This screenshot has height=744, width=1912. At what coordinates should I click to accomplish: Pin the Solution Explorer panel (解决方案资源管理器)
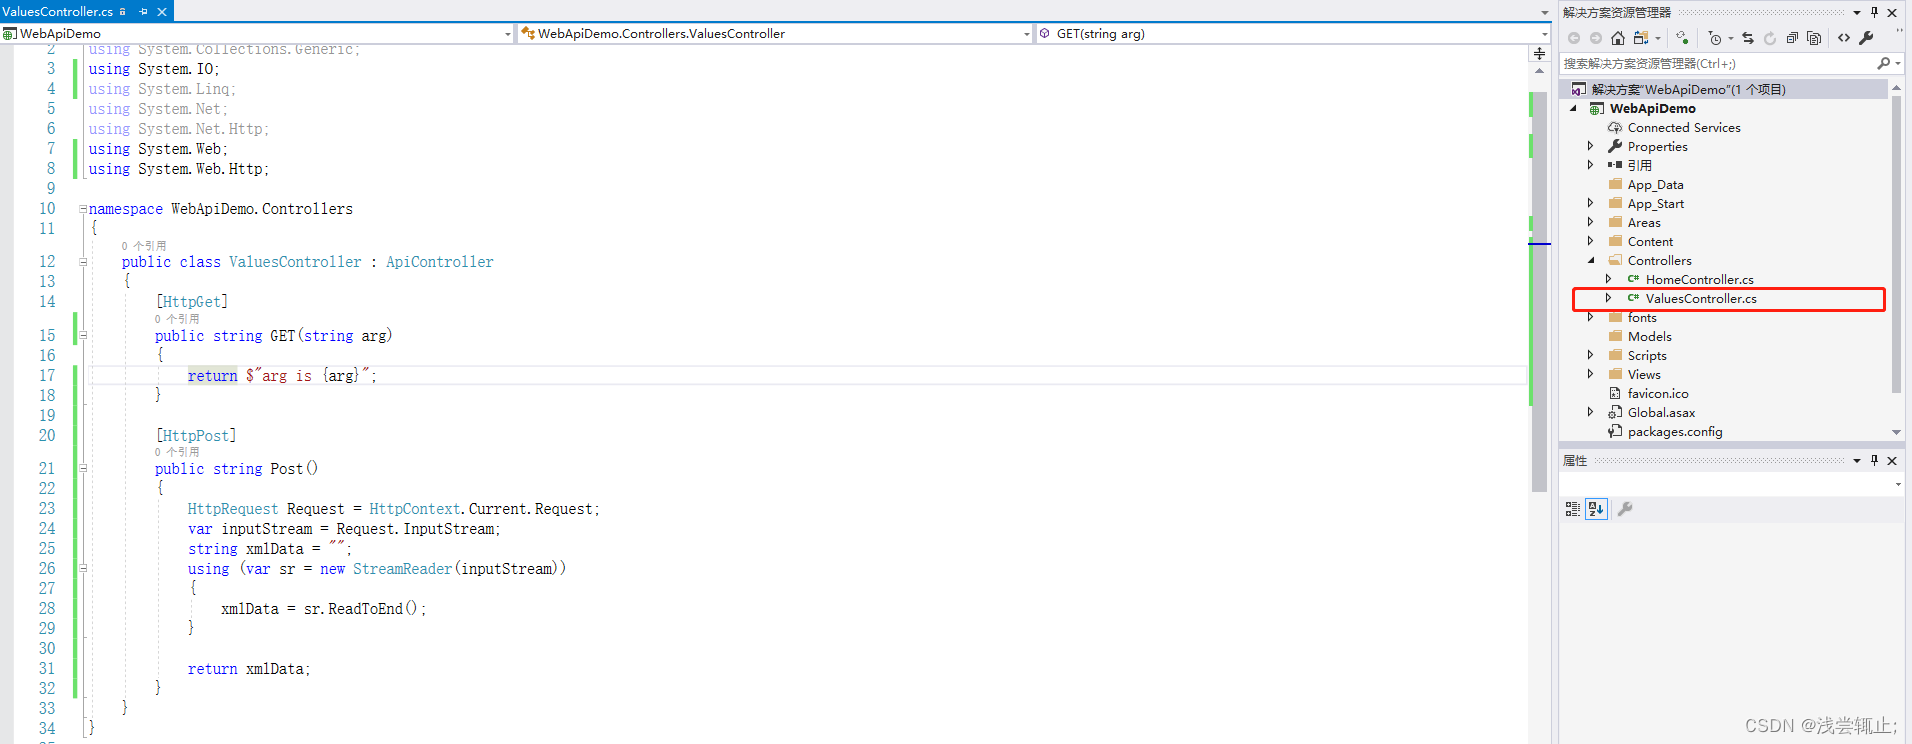(1874, 13)
